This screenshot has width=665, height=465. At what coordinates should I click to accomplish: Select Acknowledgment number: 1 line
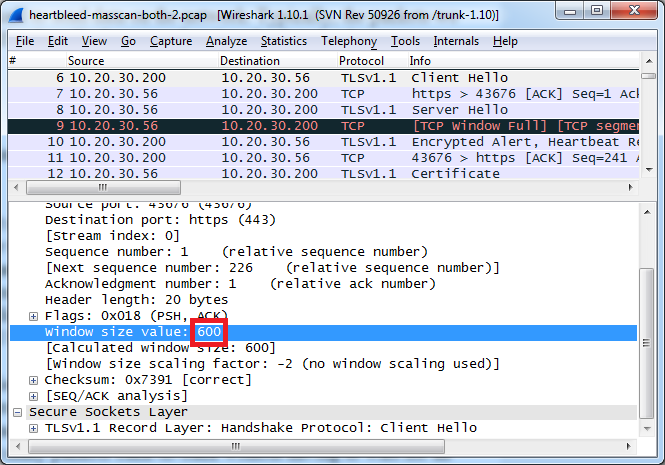(x=240, y=284)
